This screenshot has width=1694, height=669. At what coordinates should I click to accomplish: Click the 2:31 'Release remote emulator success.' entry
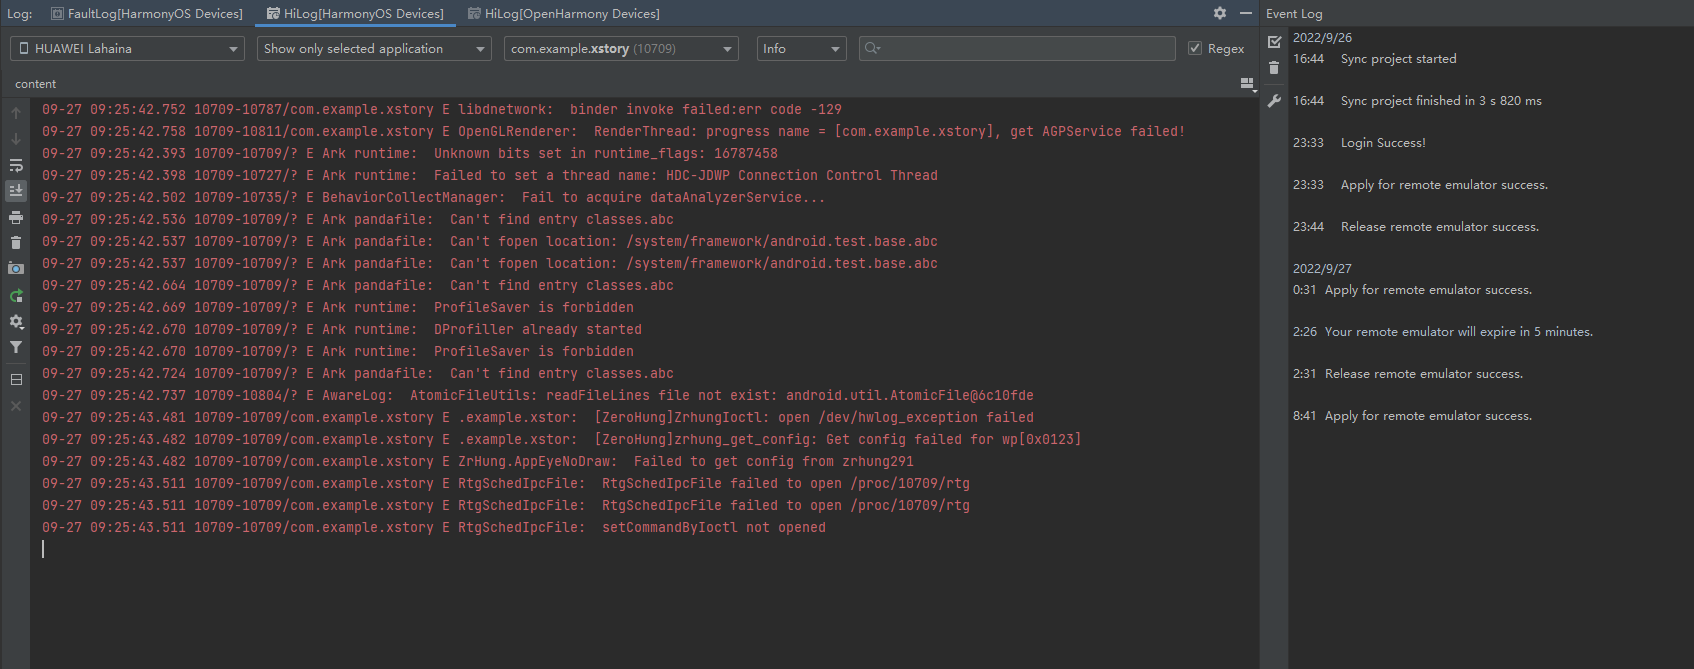point(1424,374)
